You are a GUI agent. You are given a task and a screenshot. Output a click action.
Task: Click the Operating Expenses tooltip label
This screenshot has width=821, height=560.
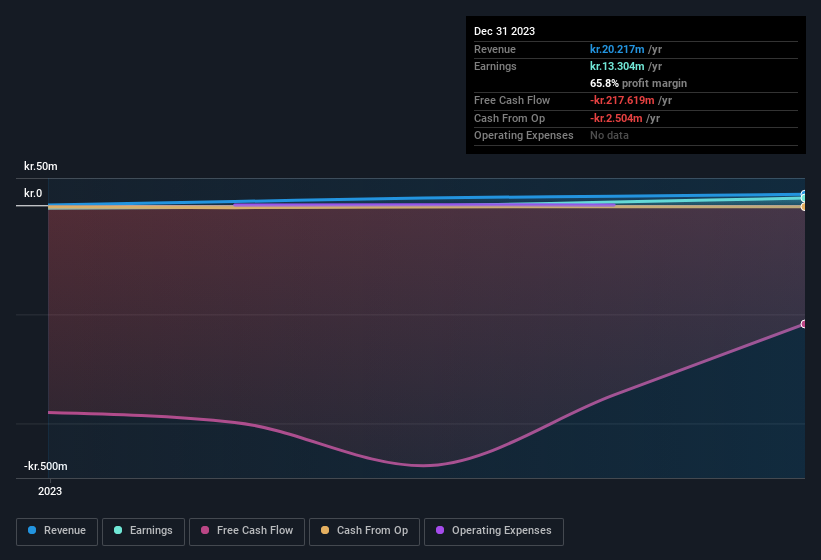(524, 136)
